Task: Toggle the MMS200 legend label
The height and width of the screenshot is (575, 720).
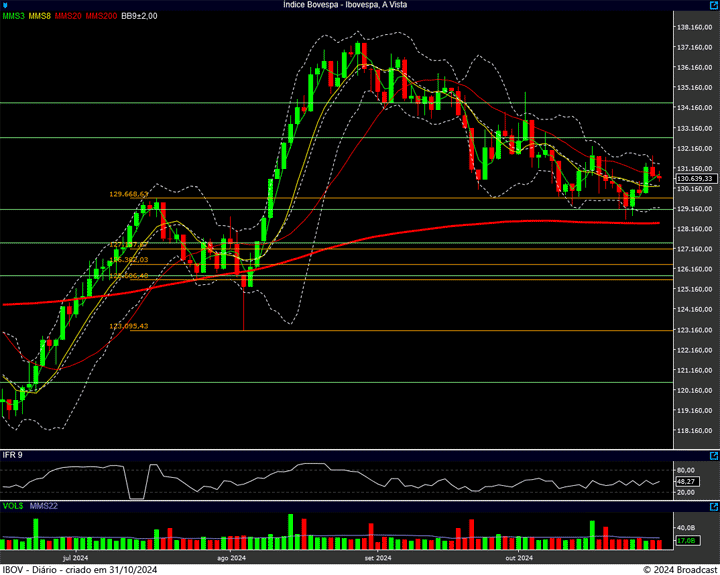Action: (x=101, y=17)
